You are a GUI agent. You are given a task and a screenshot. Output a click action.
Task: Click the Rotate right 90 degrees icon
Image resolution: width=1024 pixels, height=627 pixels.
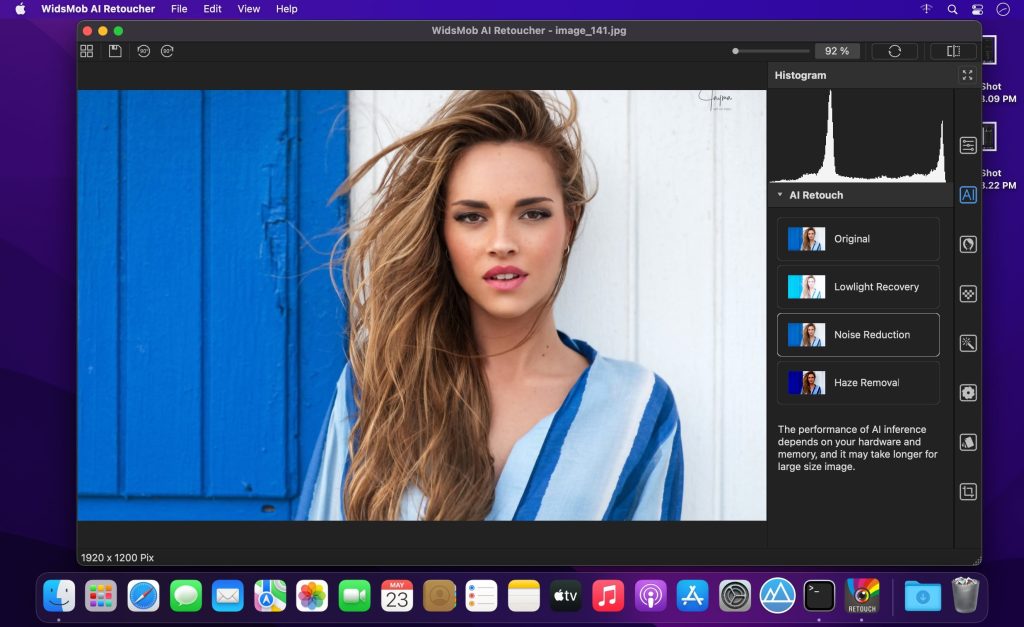tap(167, 50)
